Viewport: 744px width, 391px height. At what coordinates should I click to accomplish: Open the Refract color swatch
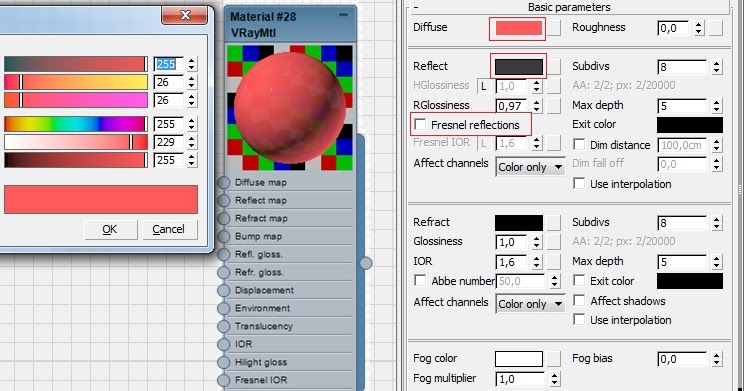(x=519, y=223)
